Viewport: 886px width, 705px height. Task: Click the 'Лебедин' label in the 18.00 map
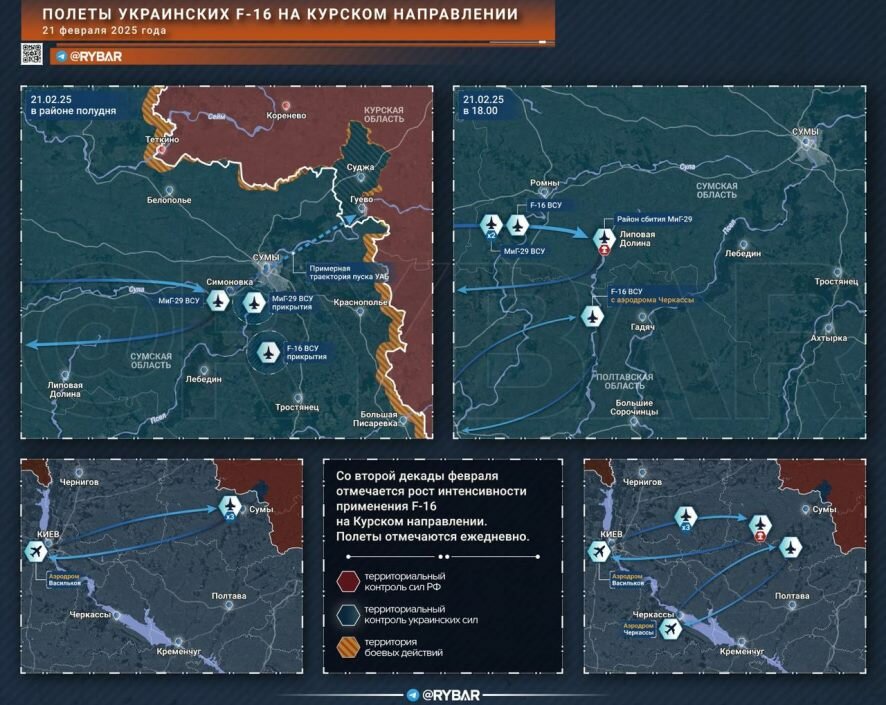tap(742, 254)
